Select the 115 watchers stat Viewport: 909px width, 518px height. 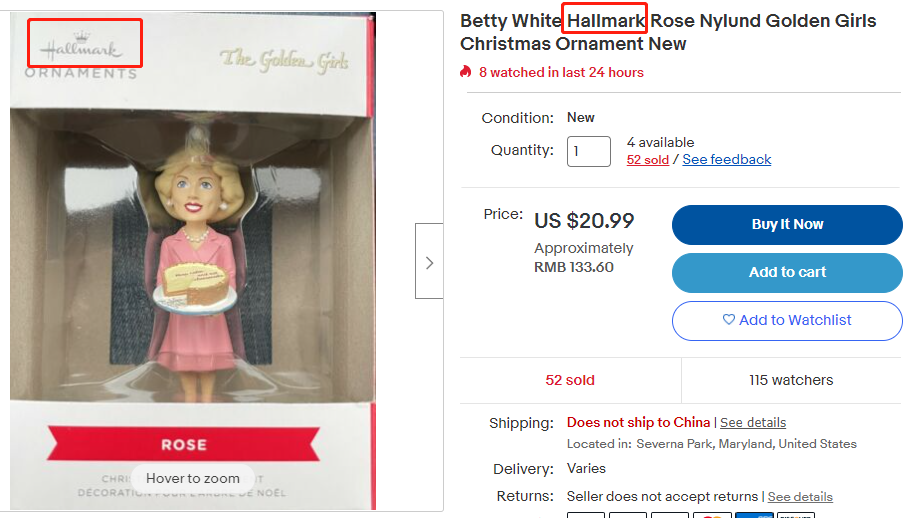coord(791,380)
